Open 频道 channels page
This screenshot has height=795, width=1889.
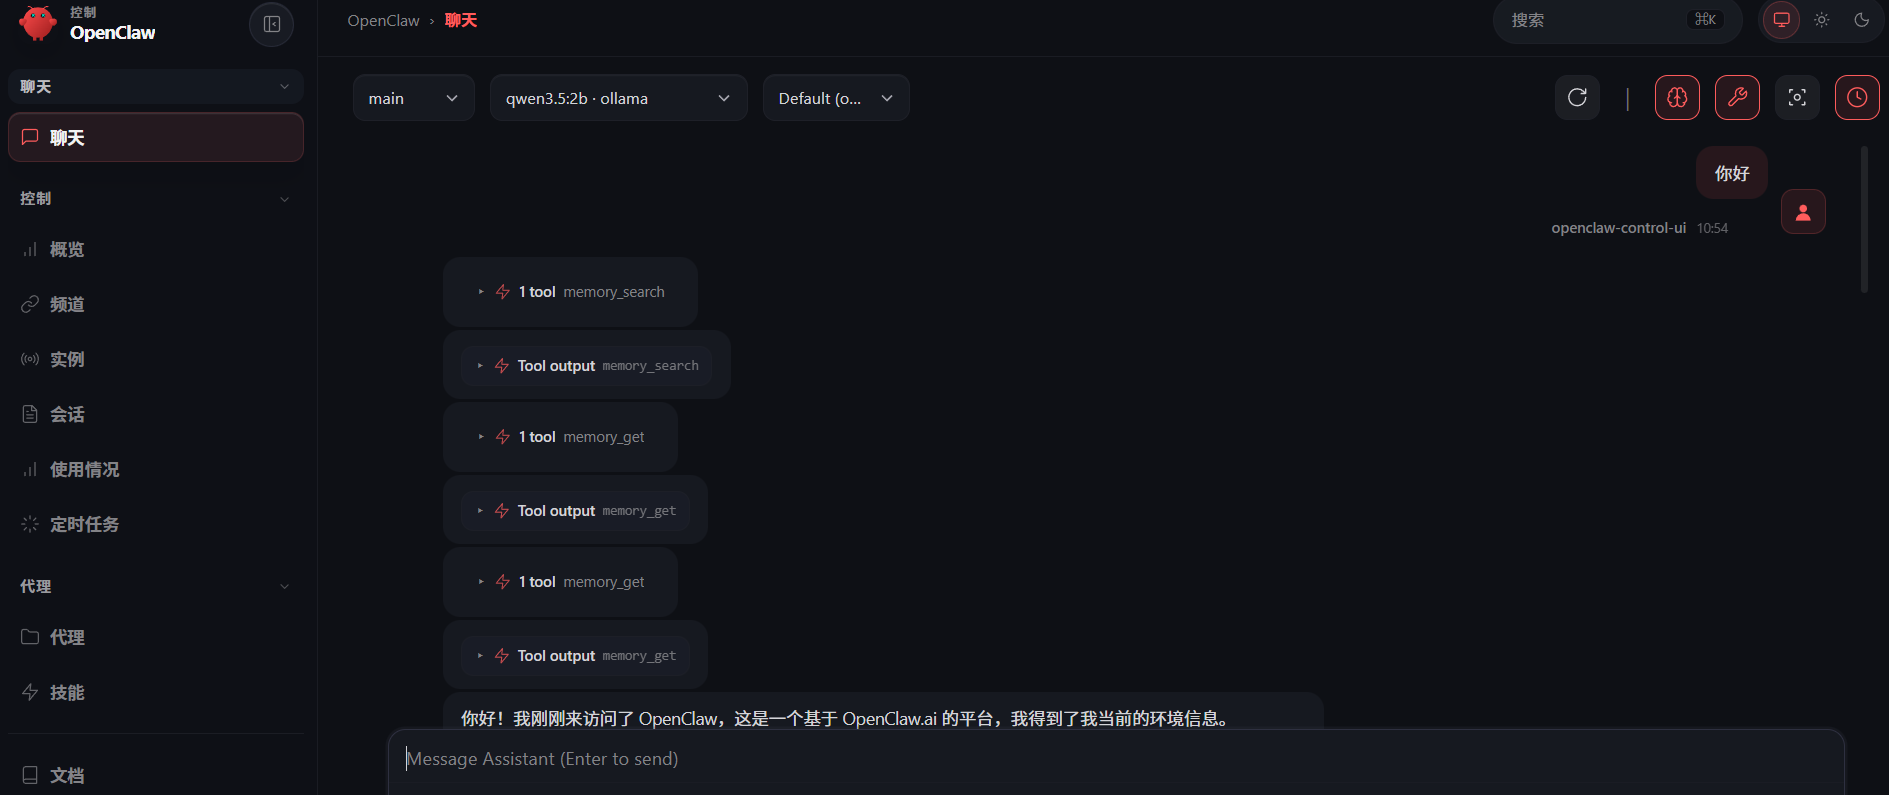click(156, 304)
